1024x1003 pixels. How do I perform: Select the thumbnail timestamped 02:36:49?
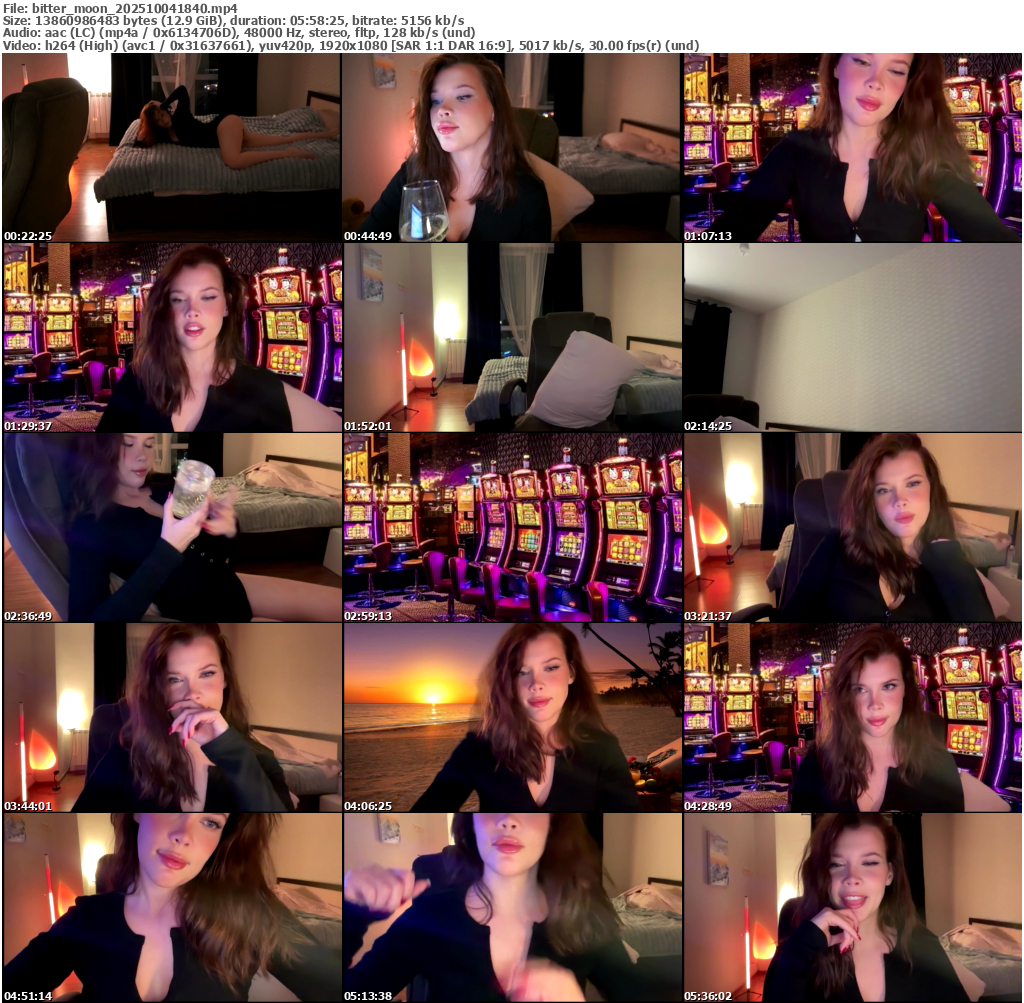pyautogui.click(x=172, y=528)
